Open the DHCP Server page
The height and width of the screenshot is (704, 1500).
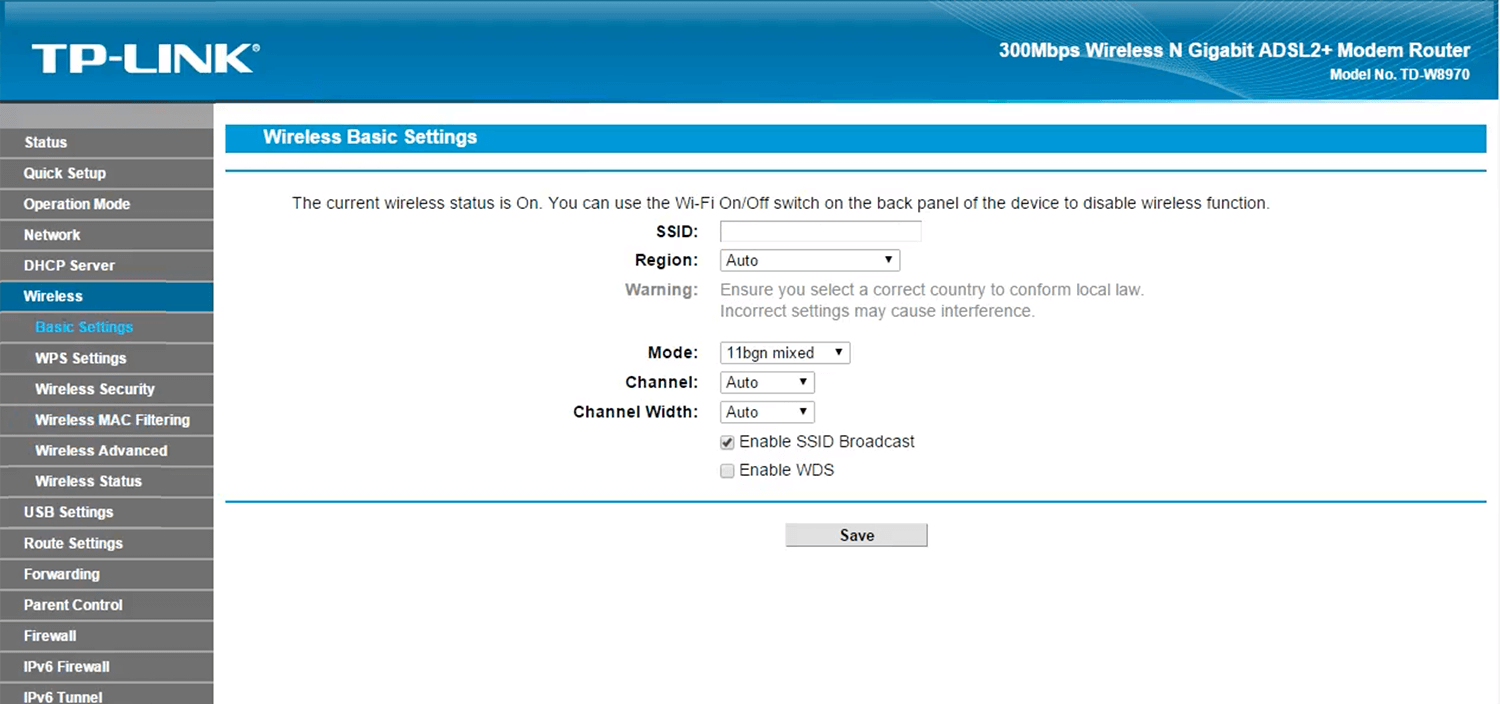coord(69,266)
